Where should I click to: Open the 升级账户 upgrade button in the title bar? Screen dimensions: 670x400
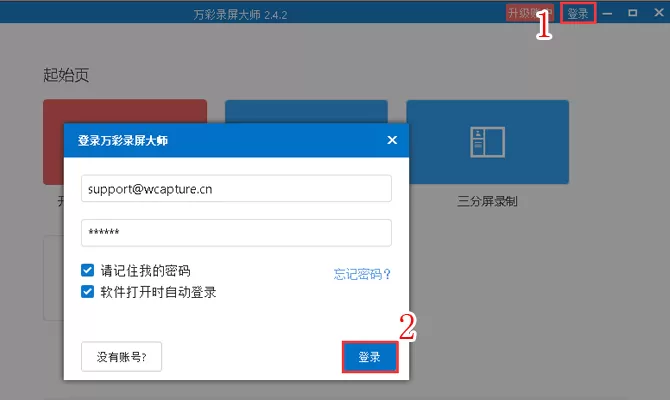coord(529,13)
